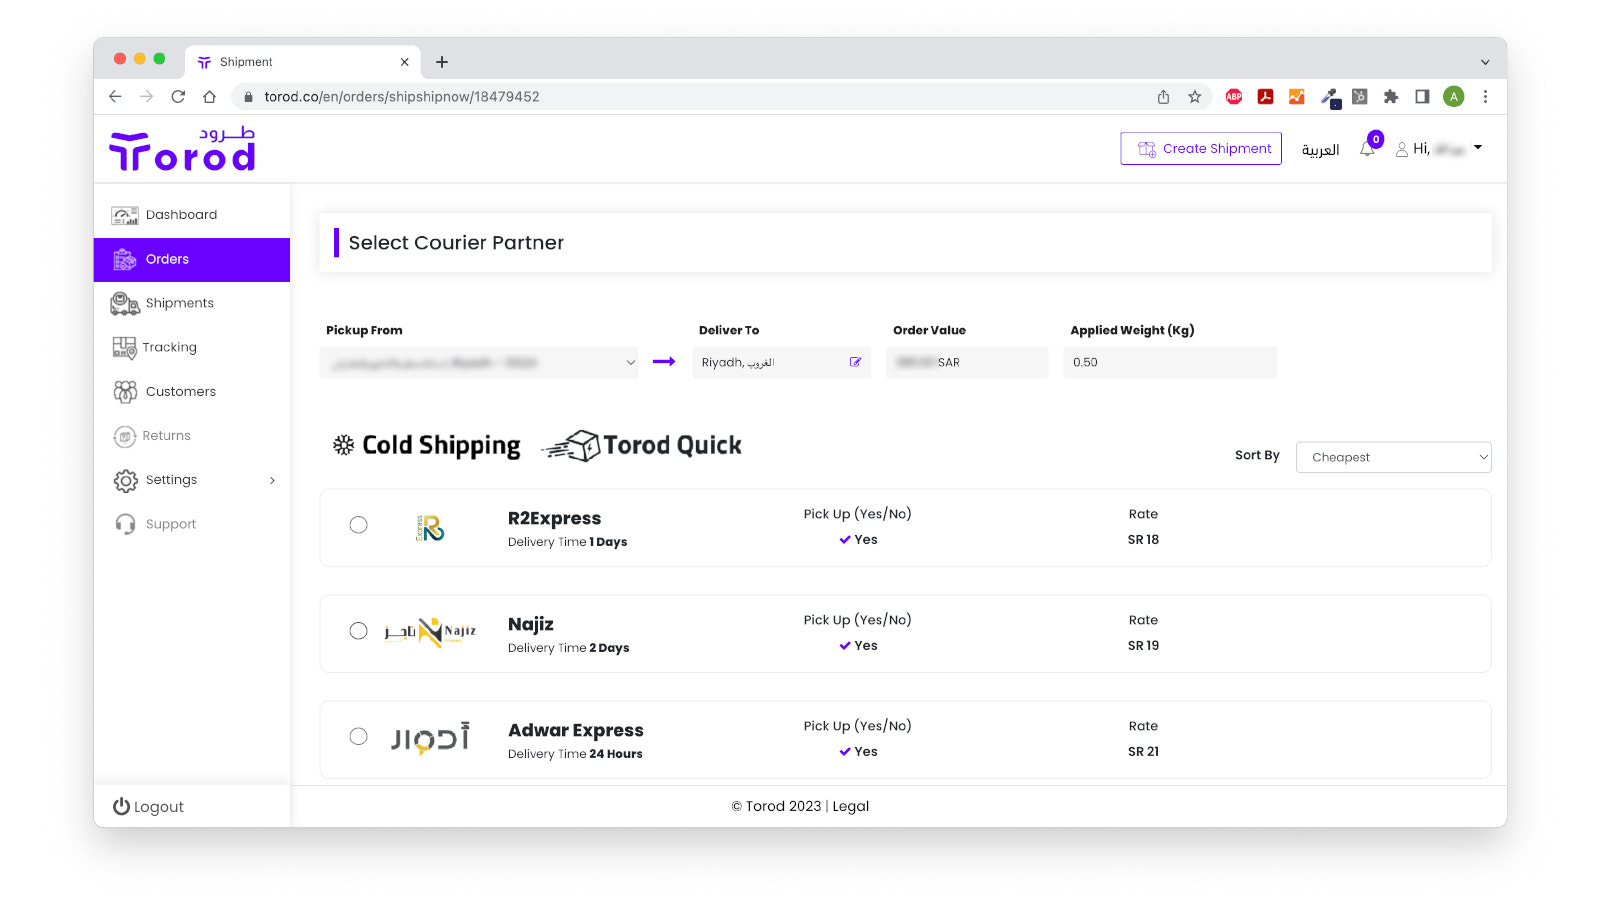Viewport: 1600px width, 900px height.
Task: Click the Create Shipment button
Action: coord(1201,148)
